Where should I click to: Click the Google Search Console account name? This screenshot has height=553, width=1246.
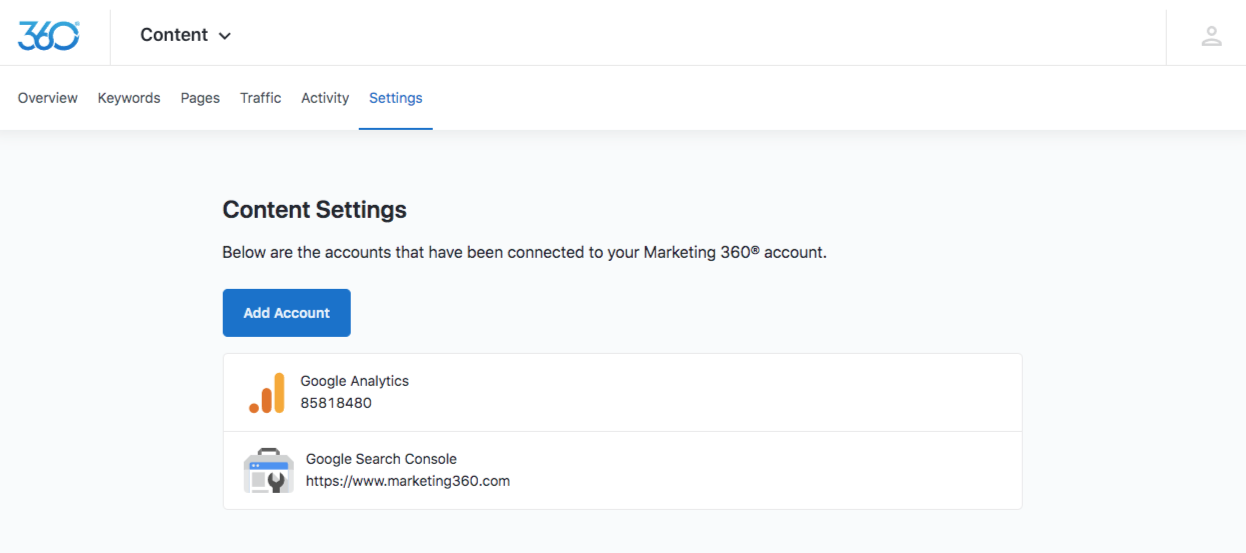(381, 459)
